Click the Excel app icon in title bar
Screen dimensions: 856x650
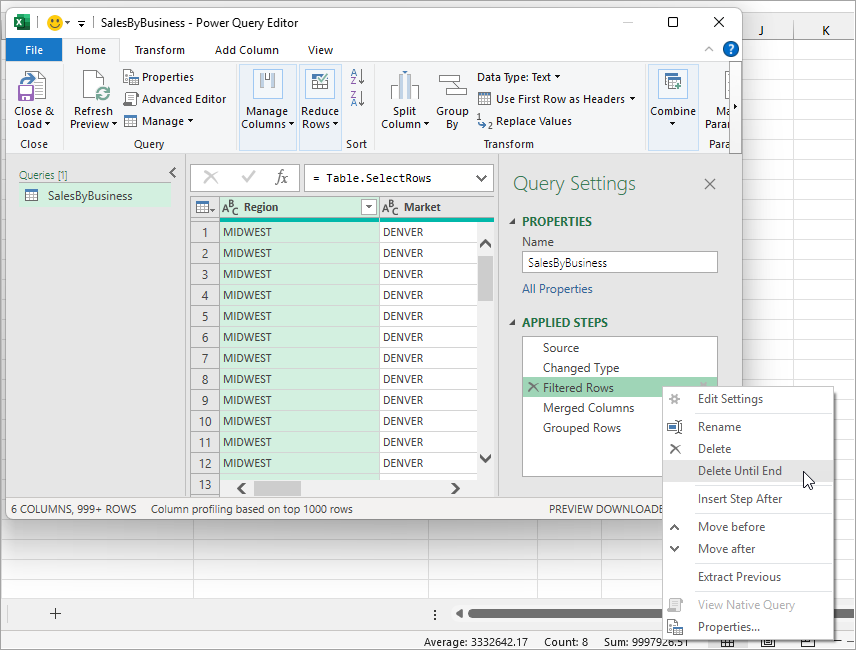(21, 22)
